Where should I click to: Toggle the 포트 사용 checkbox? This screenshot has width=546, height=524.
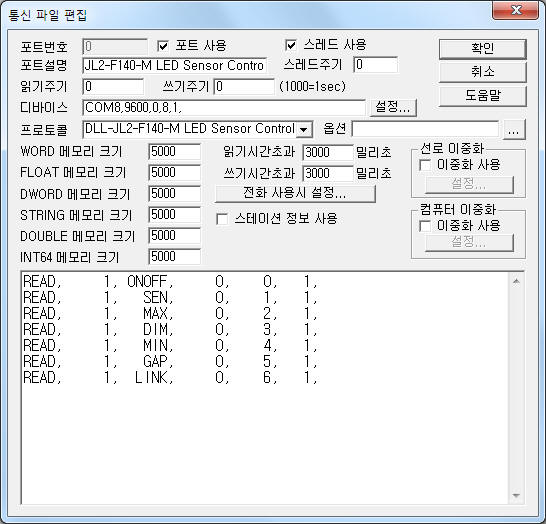(163, 46)
